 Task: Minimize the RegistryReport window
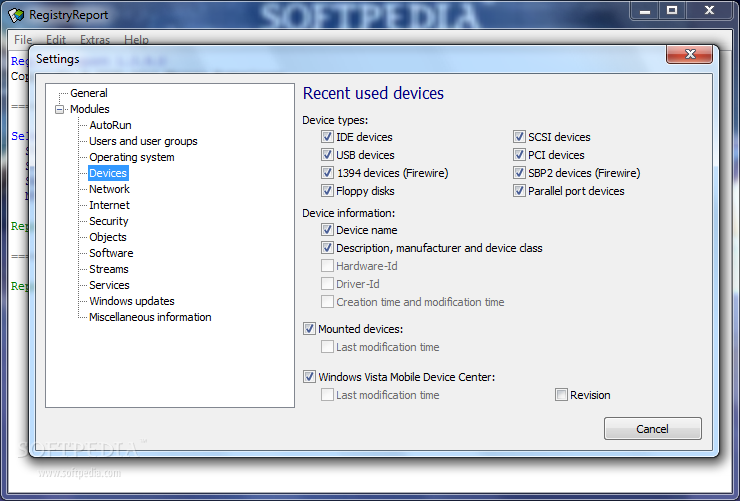645,11
